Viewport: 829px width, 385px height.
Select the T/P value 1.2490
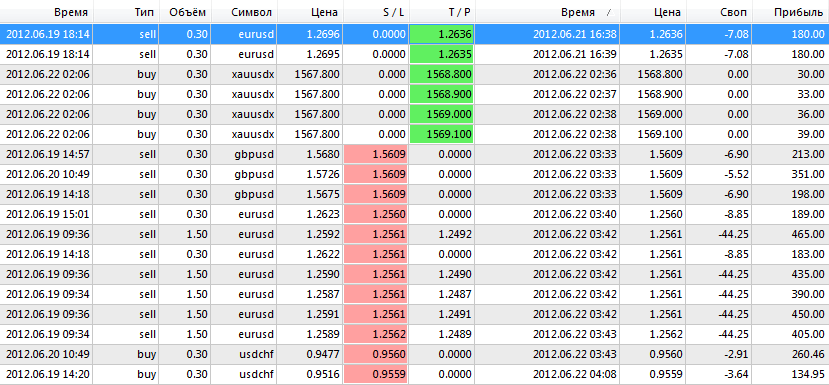tap(454, 274)
